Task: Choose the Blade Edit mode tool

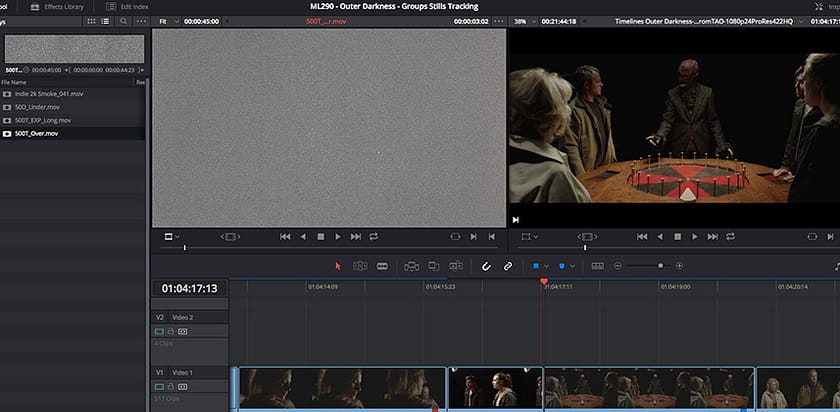Action: click(382, 266)
